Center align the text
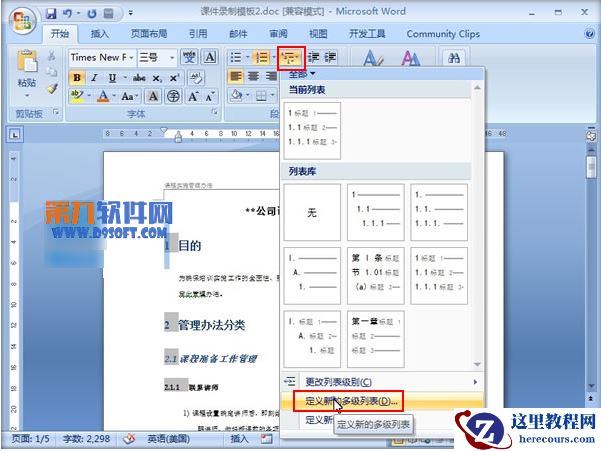Image resolution: width=601 pixels, height=451 pixels. click(253, 76)
